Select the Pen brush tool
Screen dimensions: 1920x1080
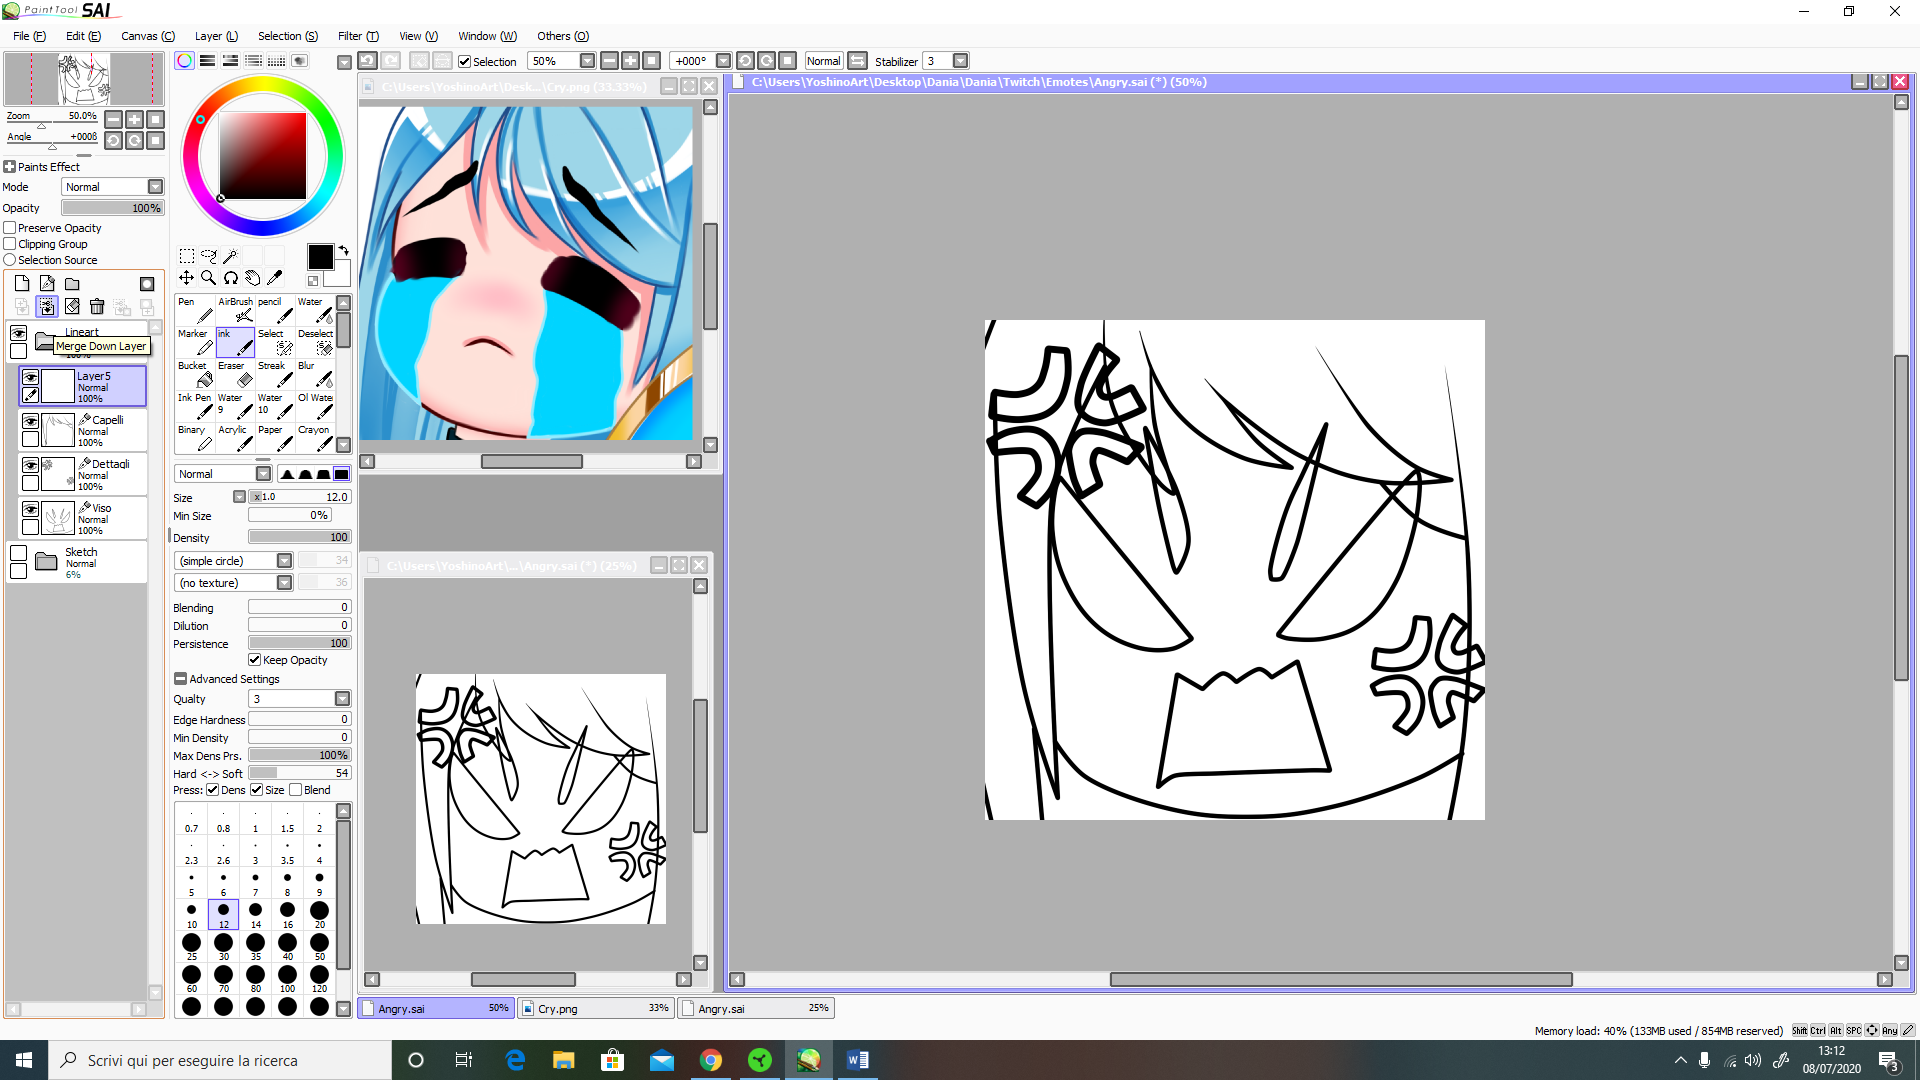click(195, 310)
